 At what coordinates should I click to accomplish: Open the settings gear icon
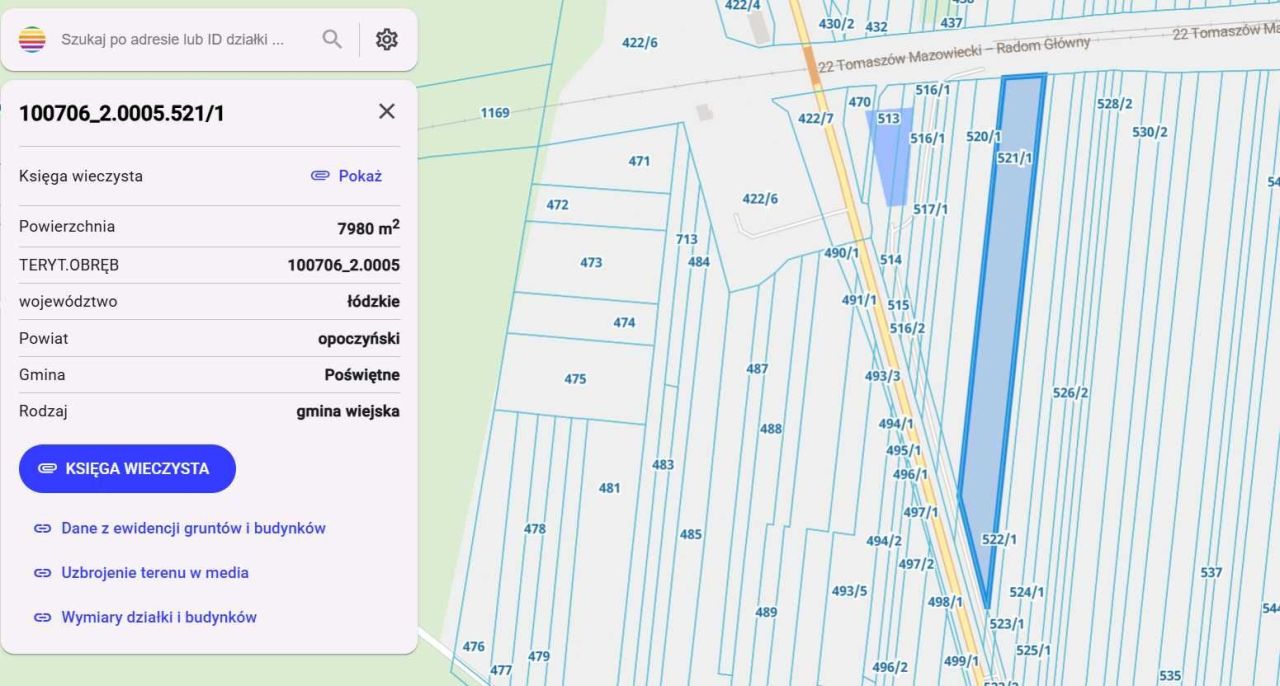(x=387, y=39)
